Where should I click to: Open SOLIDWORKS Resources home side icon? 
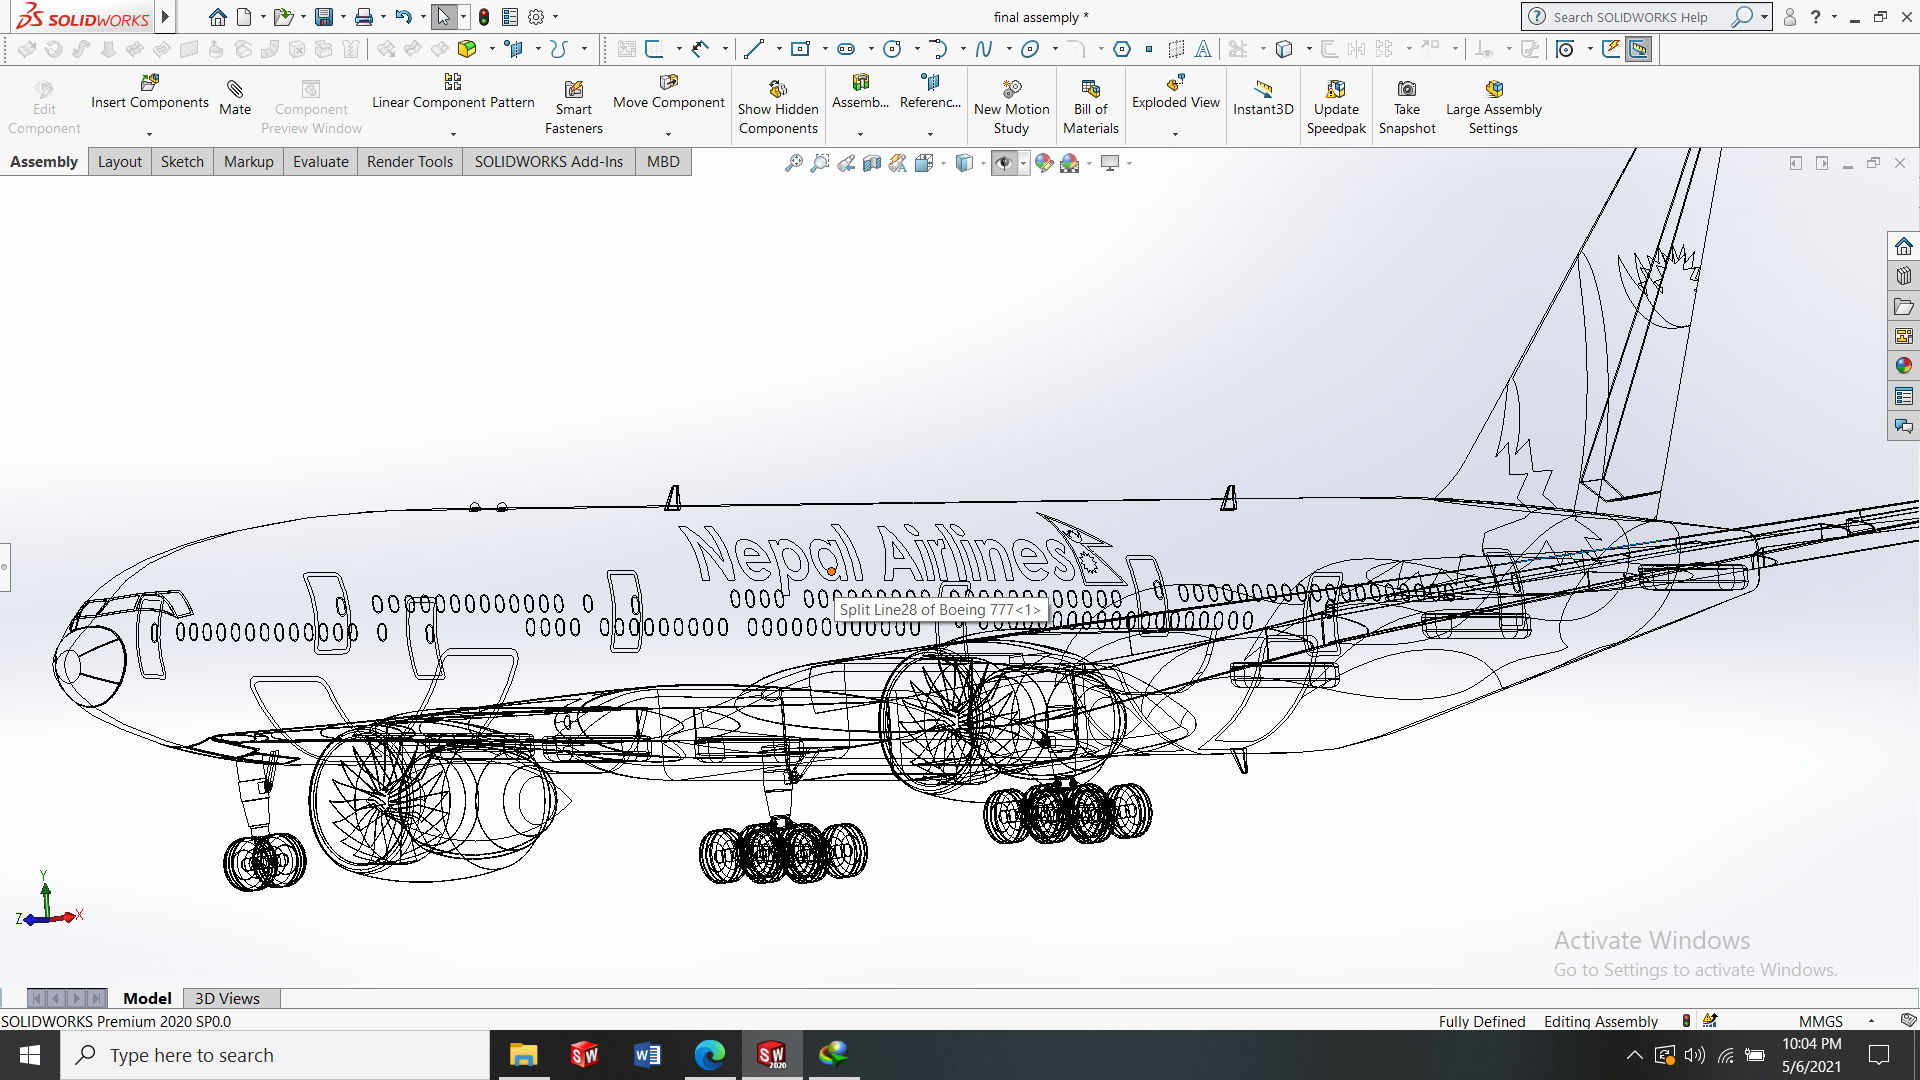click(1903, 246)
